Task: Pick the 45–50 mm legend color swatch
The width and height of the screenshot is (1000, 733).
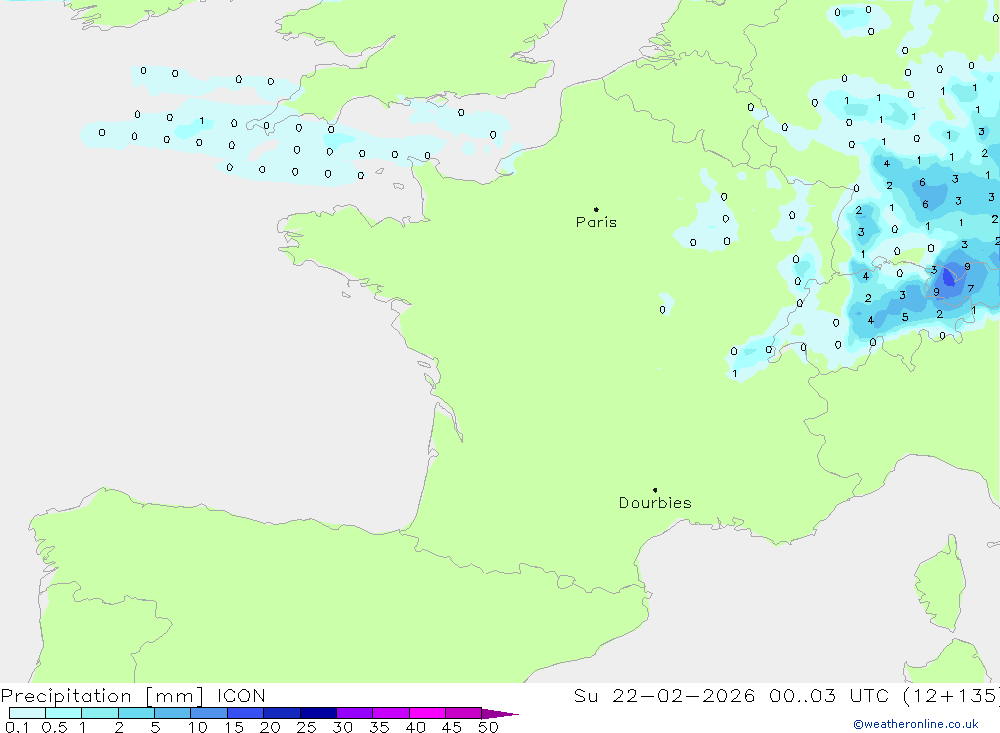Action: [464, 713]
